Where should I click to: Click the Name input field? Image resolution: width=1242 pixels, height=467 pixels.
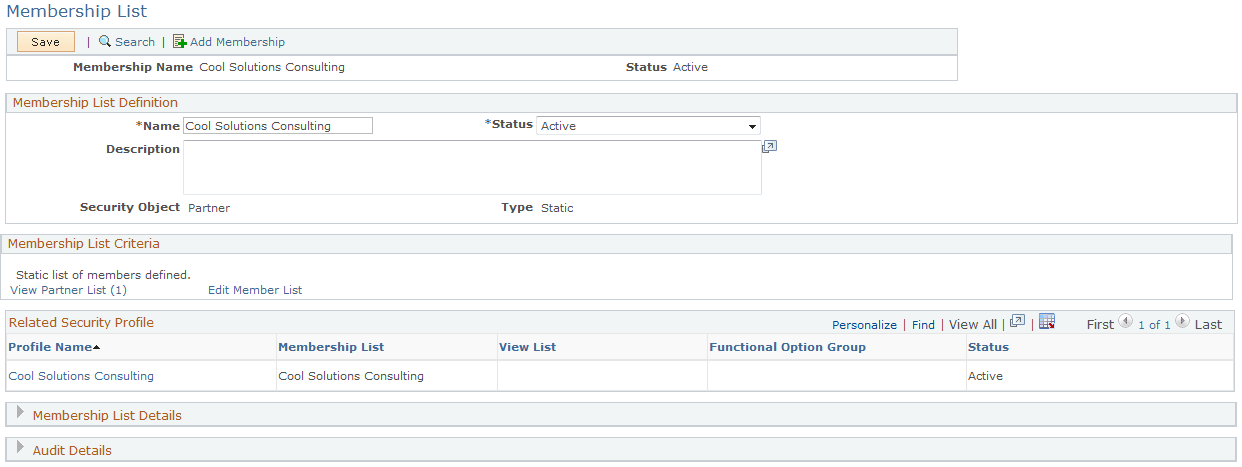(x=278, y=126)
